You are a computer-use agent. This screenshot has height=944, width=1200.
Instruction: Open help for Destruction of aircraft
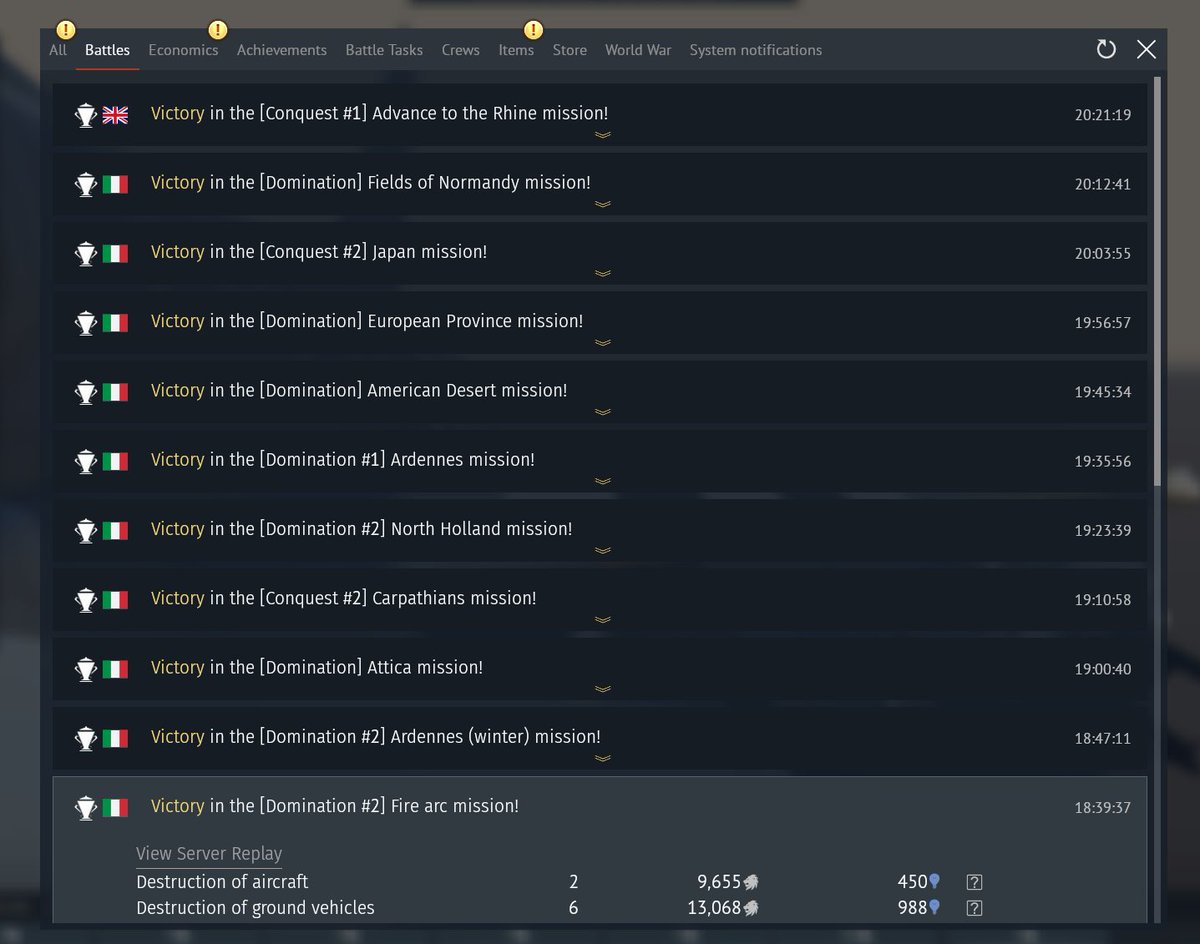975,882
